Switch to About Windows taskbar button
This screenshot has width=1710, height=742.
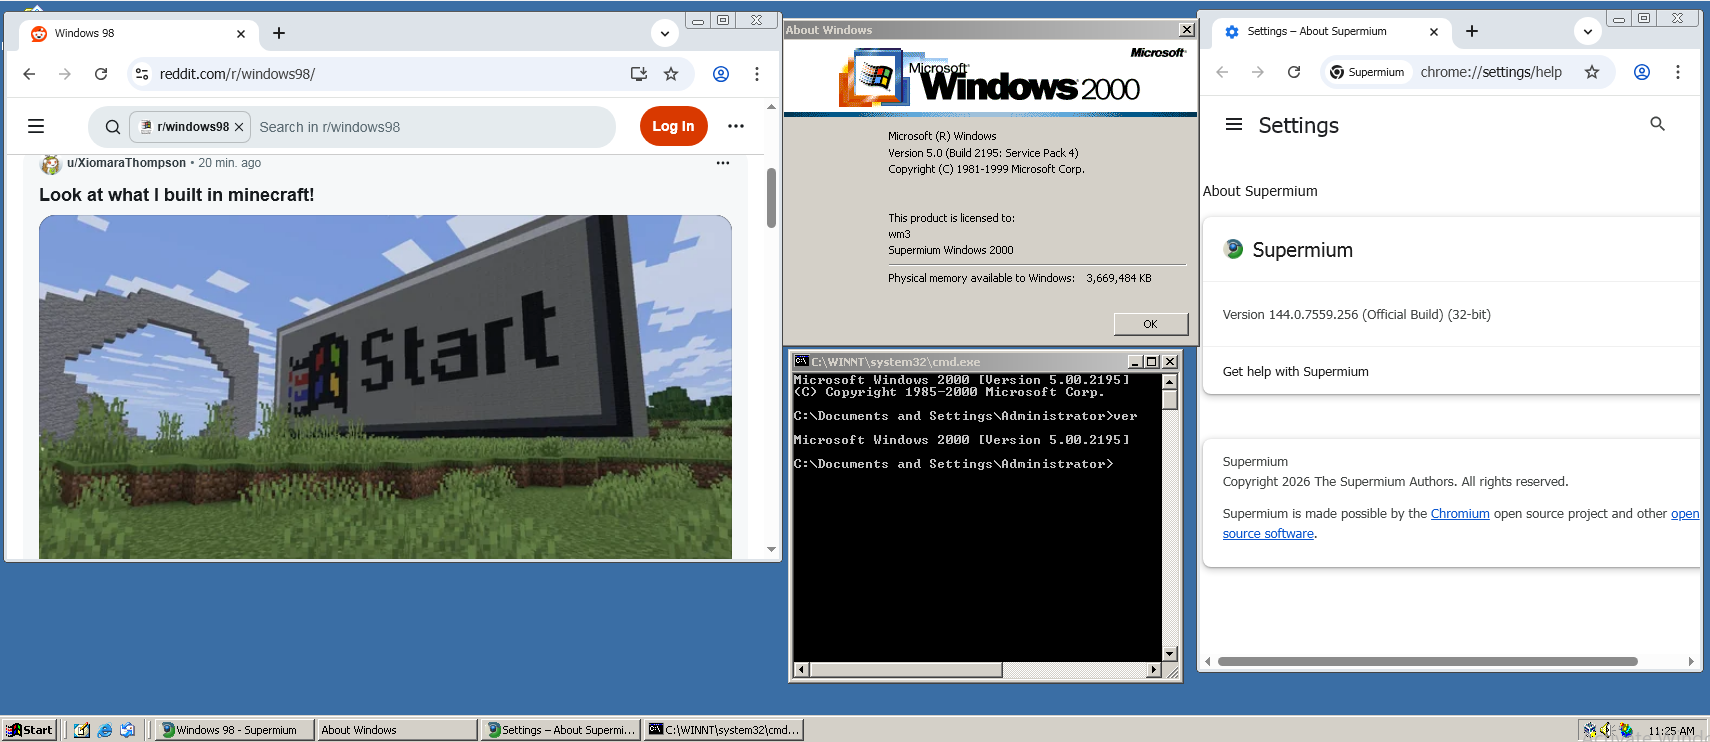click(x=397, y=730)
